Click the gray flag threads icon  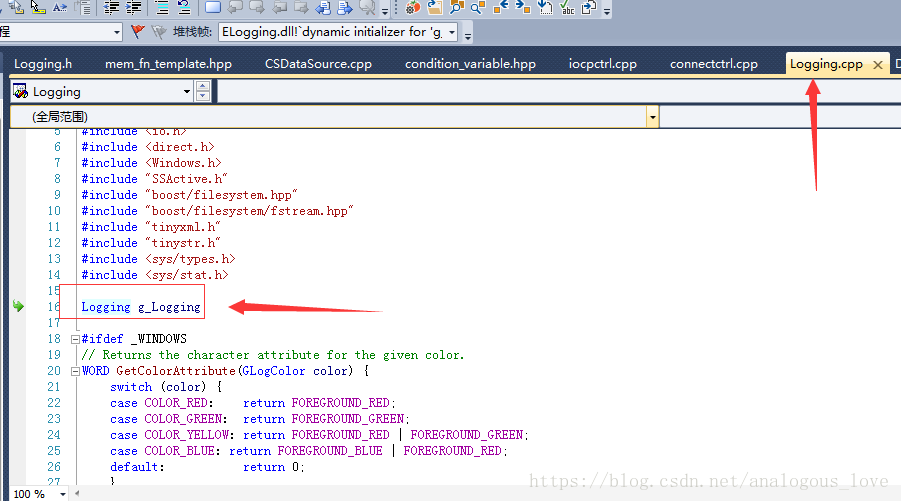click(x=159, y=32)
